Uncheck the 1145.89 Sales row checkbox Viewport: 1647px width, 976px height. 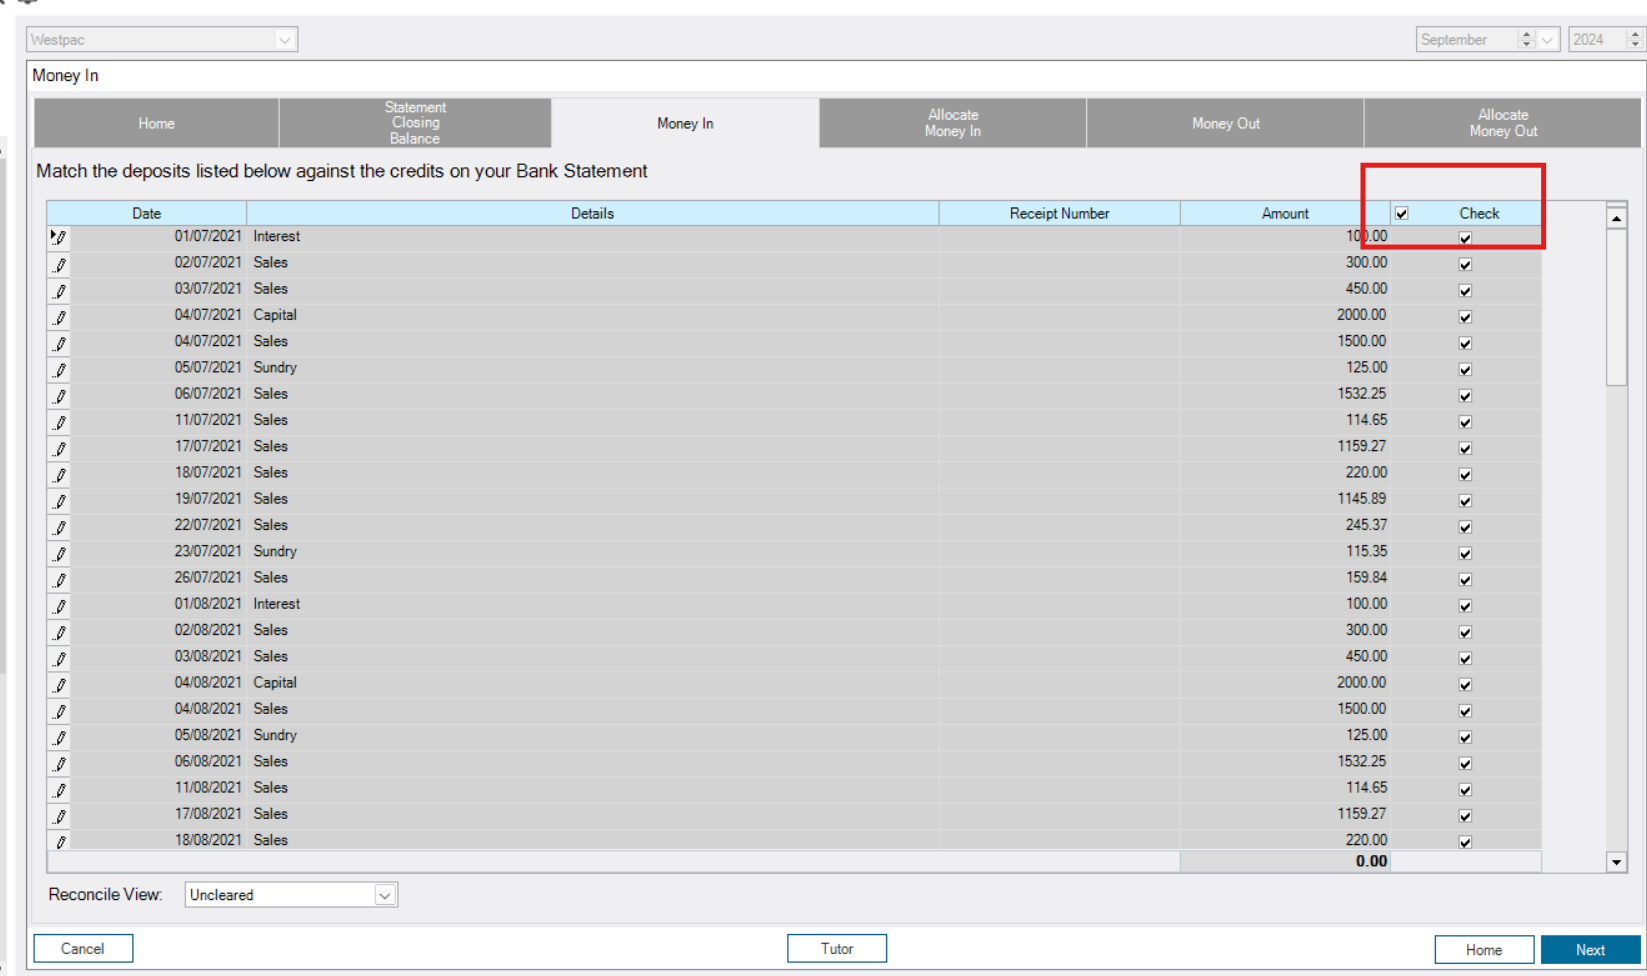coord(1465,501)
